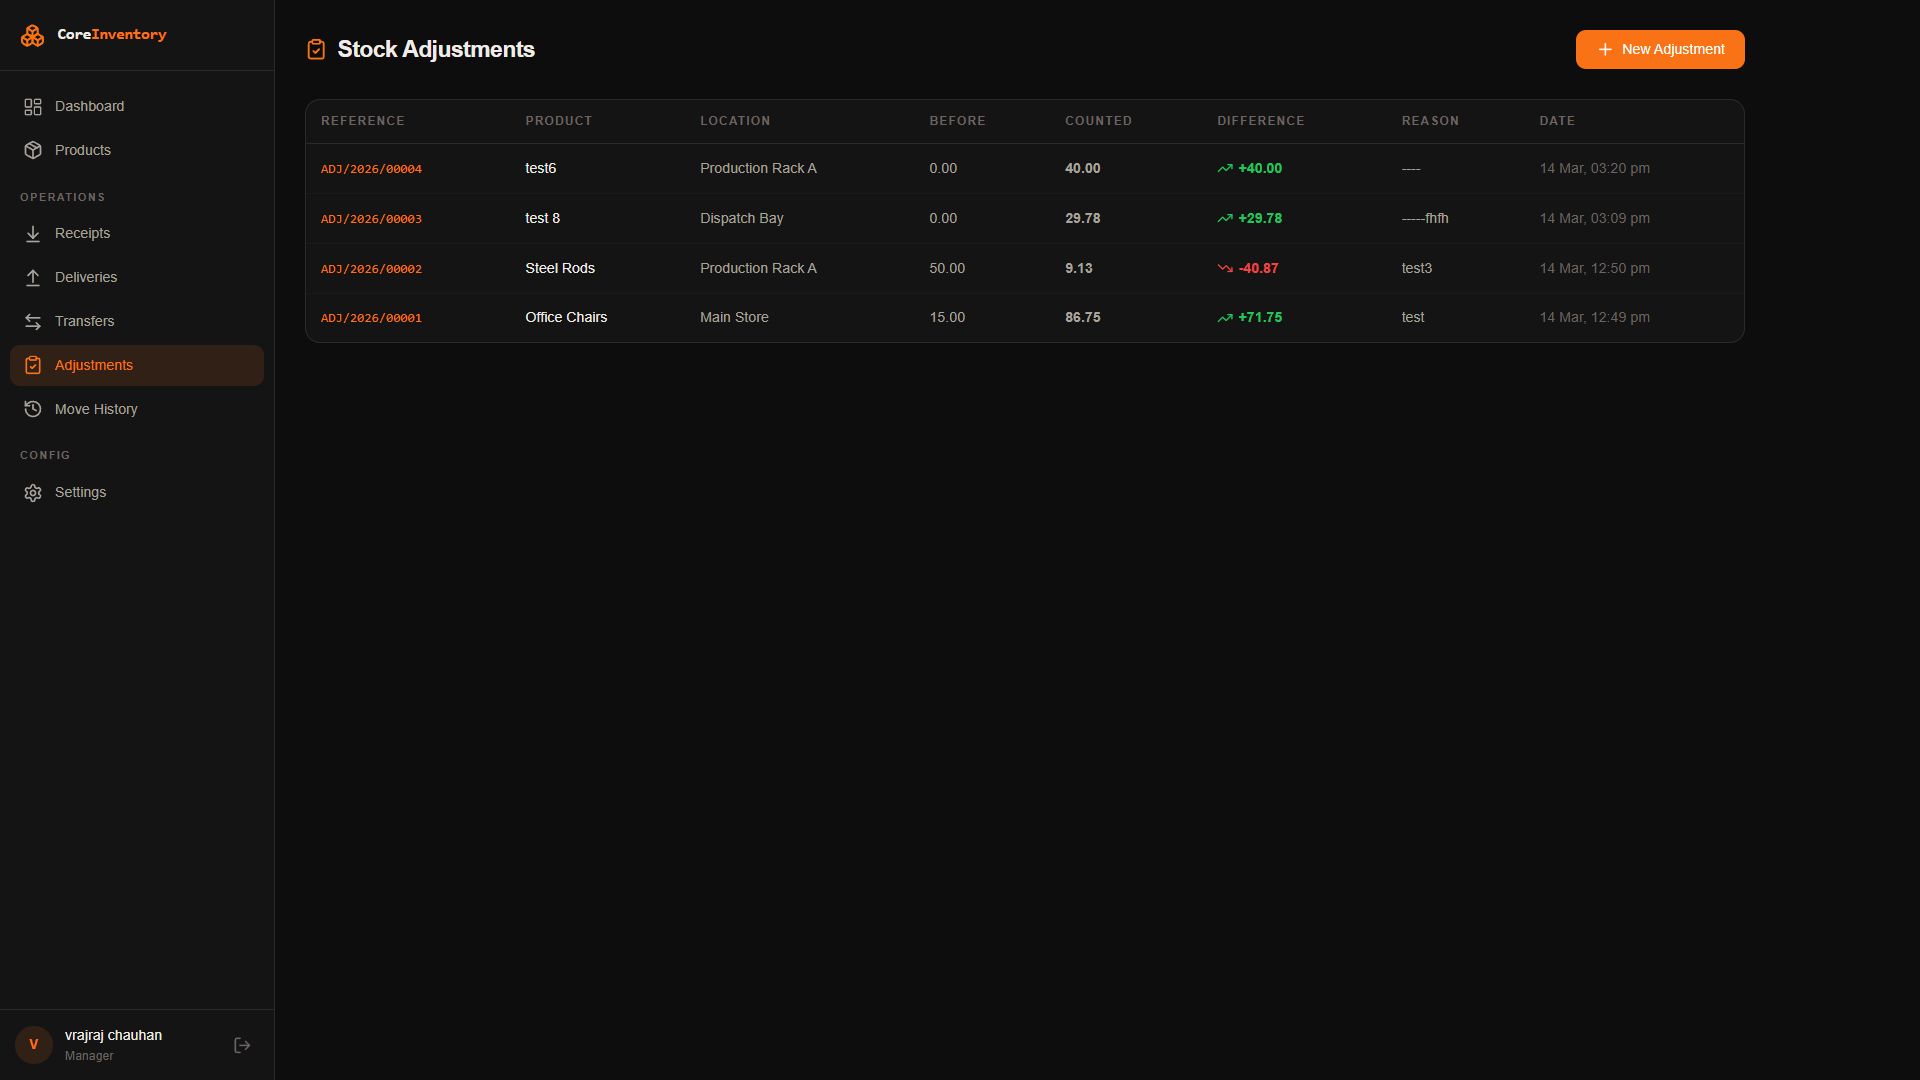Click the Move History clock icon
This screenshot has width=1920, height=1080.
(x=33, y=409)
